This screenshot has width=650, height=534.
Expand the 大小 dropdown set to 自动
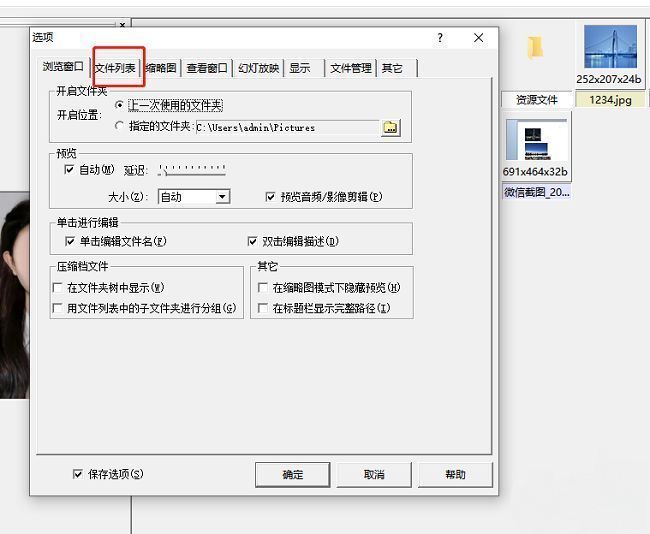tap(222, 197)
